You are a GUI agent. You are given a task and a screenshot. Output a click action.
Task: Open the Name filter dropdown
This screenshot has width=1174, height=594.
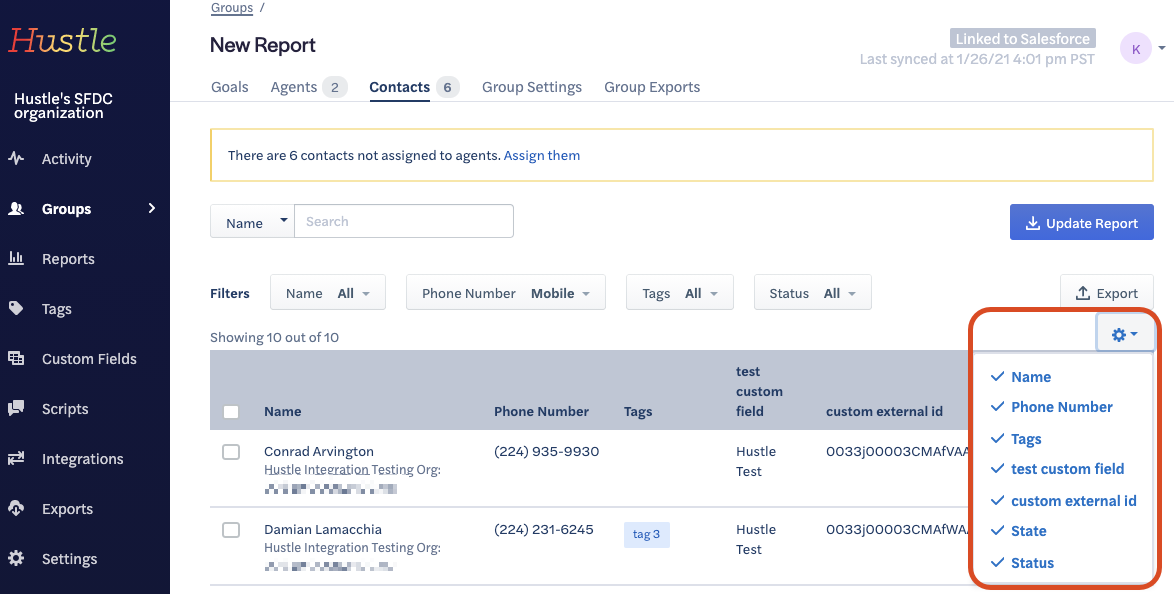pos(328,293)
